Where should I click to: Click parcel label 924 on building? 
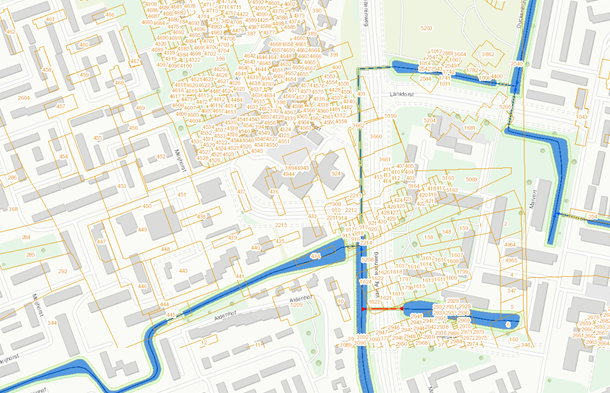(x=336, y=174)
